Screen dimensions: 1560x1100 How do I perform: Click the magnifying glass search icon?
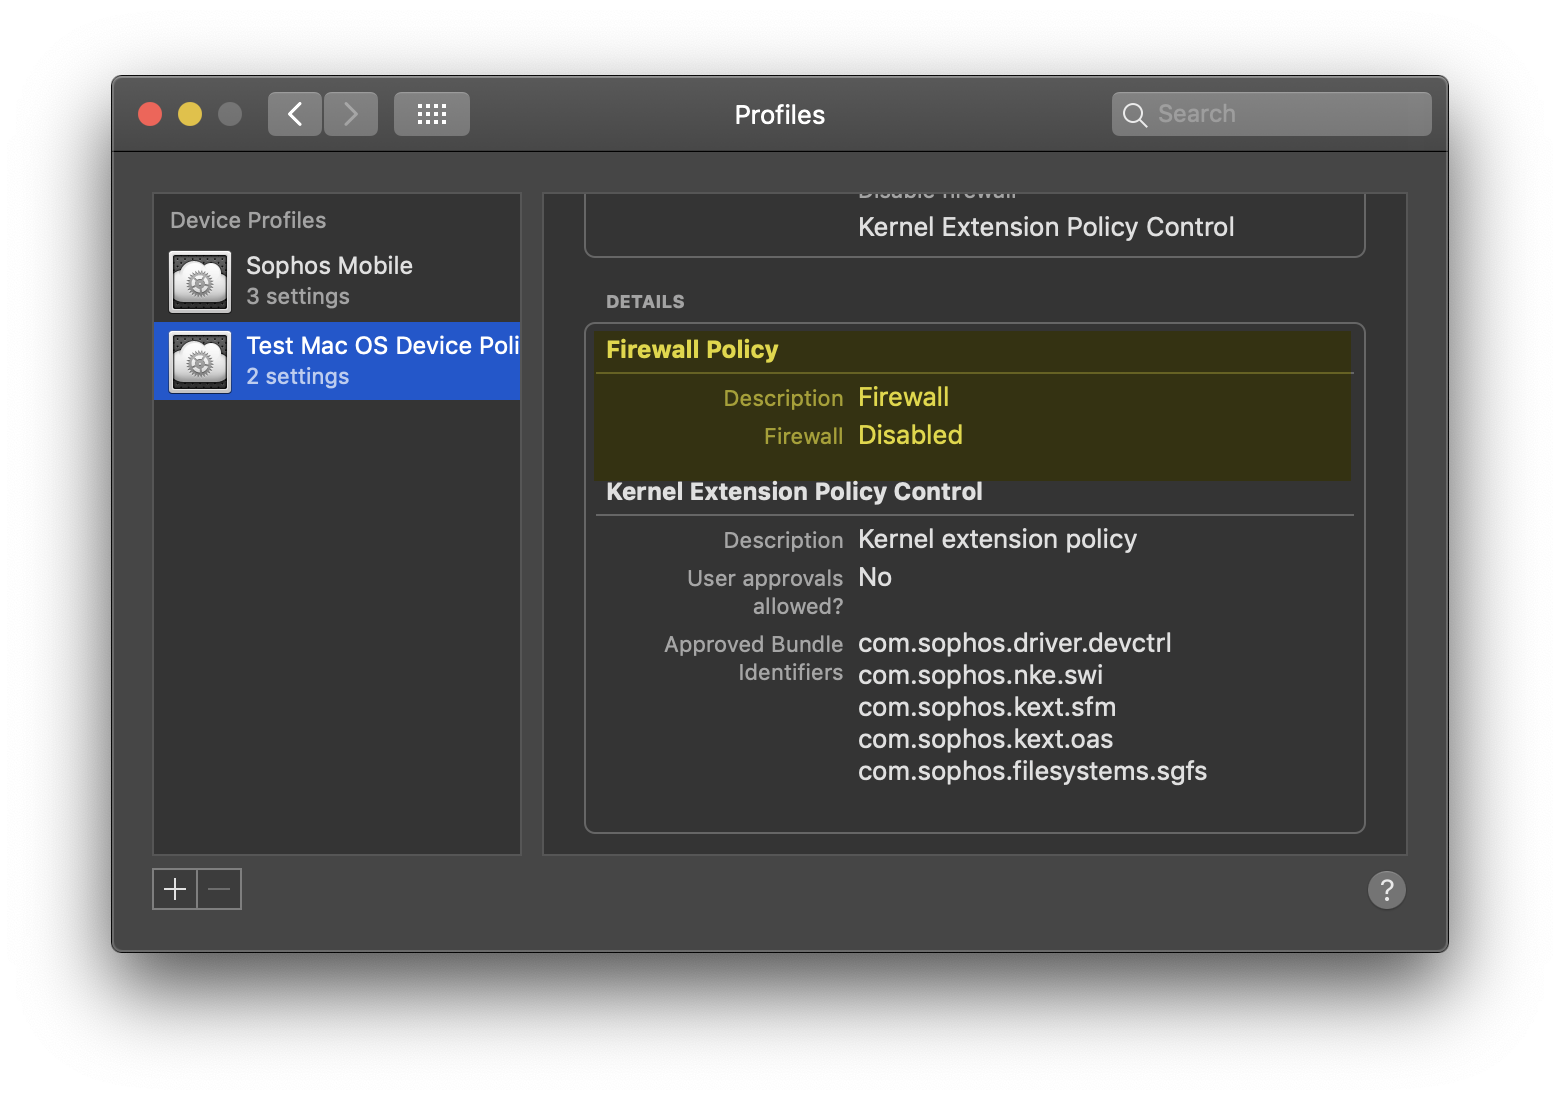(1134, 115)
